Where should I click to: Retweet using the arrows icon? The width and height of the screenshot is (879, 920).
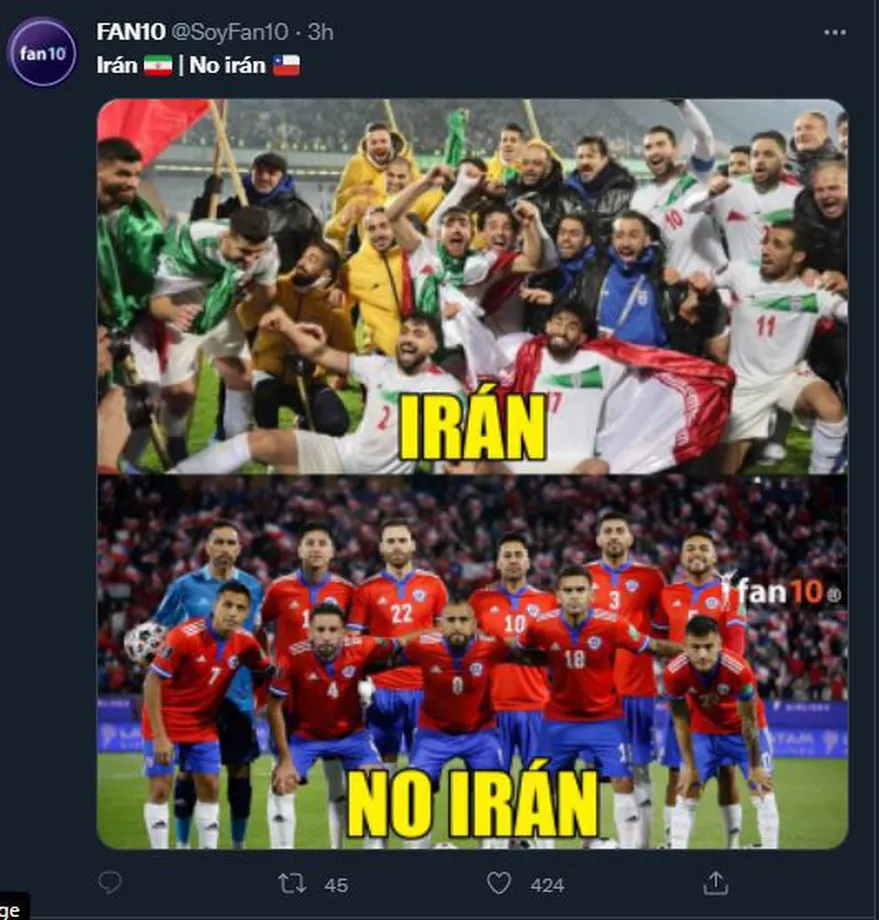(291, 883)
